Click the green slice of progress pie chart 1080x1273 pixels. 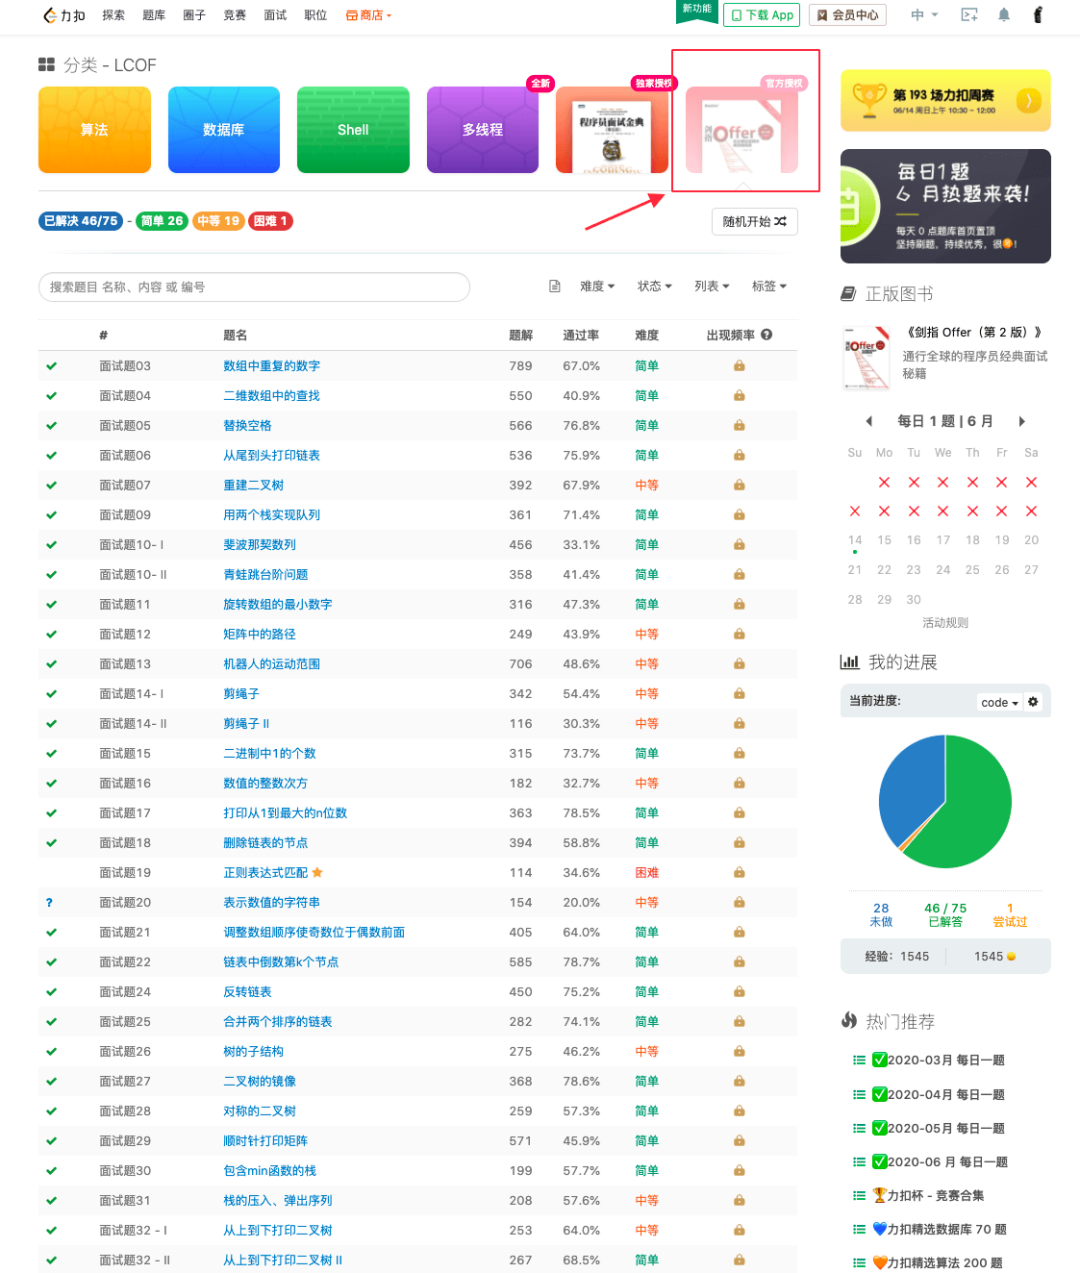(x=970, y=810)
